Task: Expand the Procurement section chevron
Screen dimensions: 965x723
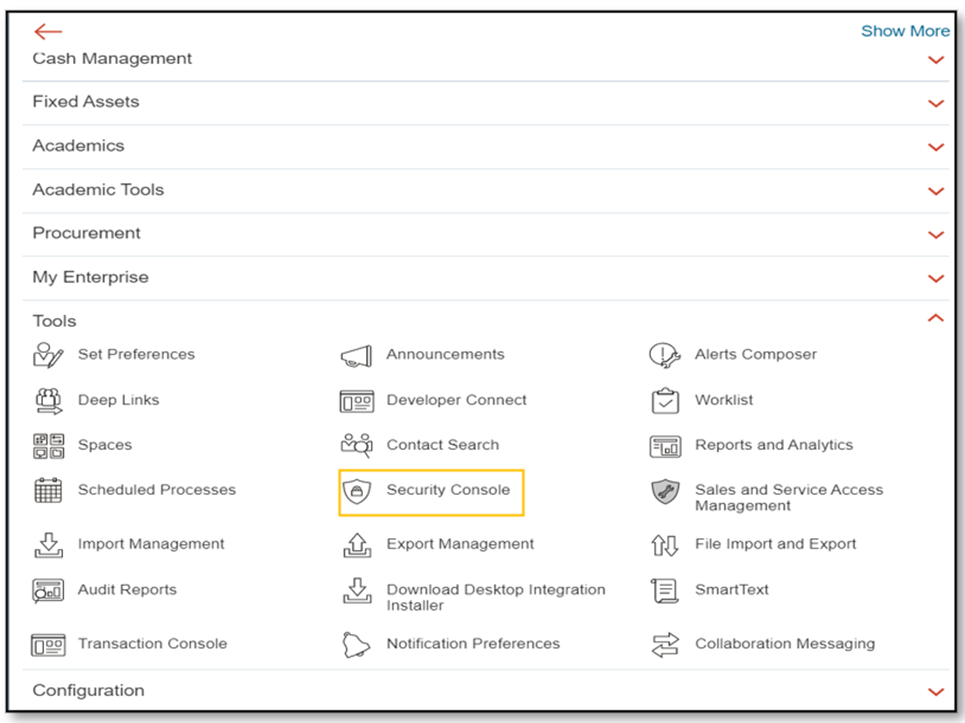Action: point(936,235)
